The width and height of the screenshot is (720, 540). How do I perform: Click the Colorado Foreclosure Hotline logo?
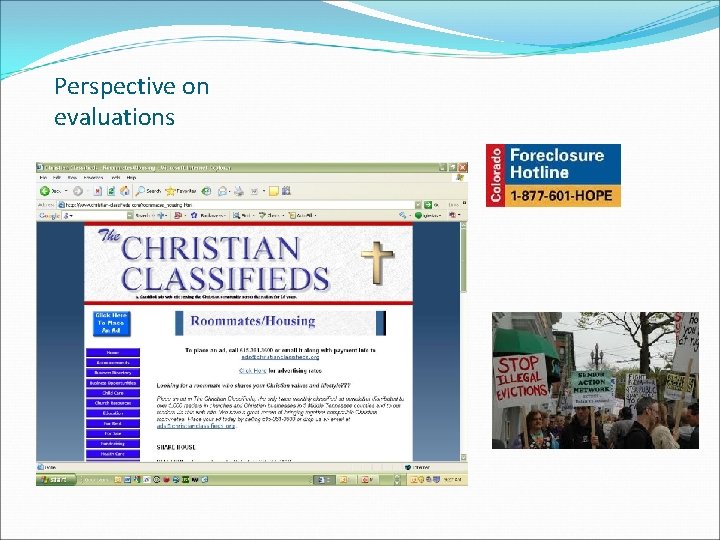pyautogui.click(x=553, y=175)
